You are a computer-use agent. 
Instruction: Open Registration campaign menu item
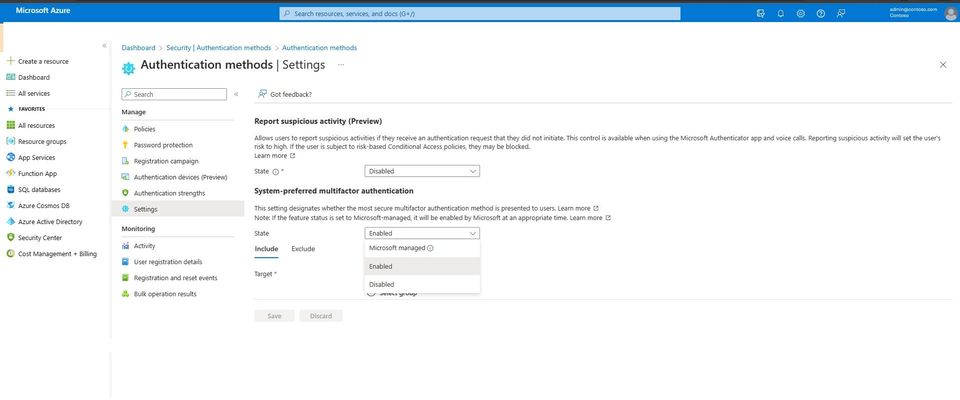[166, 161]
